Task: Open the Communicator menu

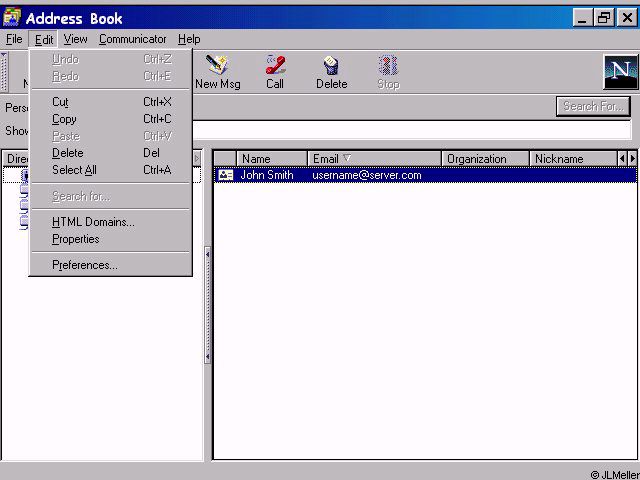Action: pos(132,39)
